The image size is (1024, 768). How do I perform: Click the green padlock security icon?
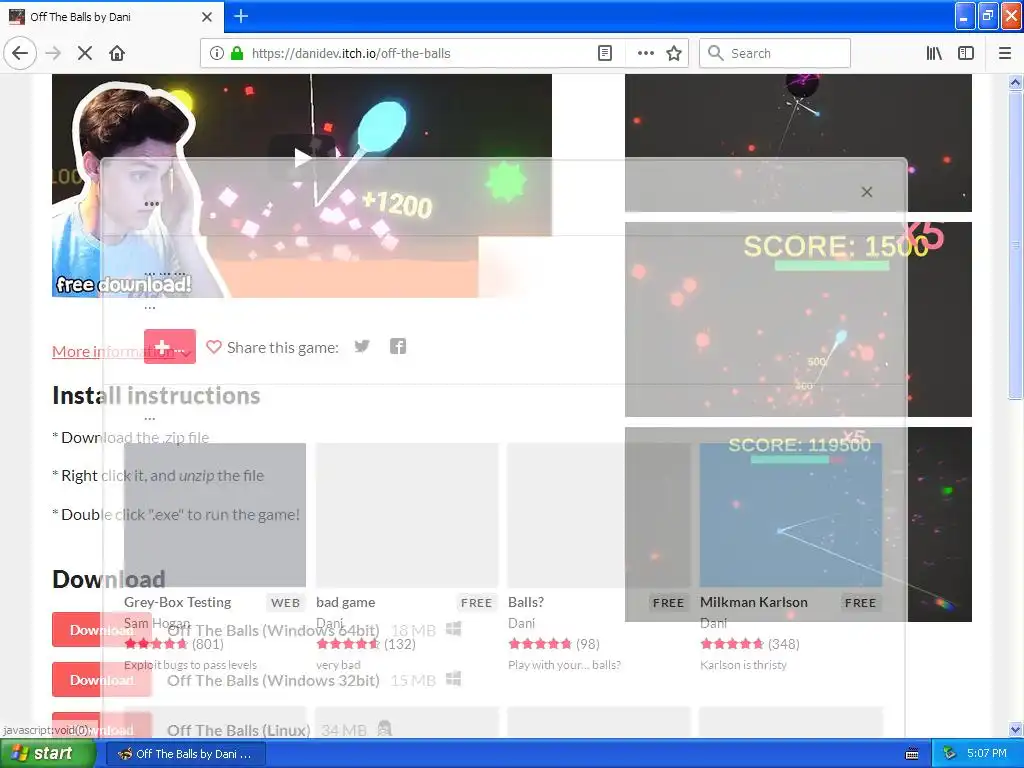[x=237, y=53]
